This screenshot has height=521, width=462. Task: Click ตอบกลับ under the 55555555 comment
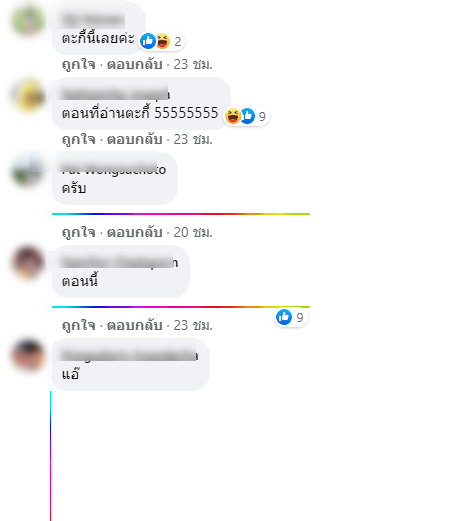[135, 139]
